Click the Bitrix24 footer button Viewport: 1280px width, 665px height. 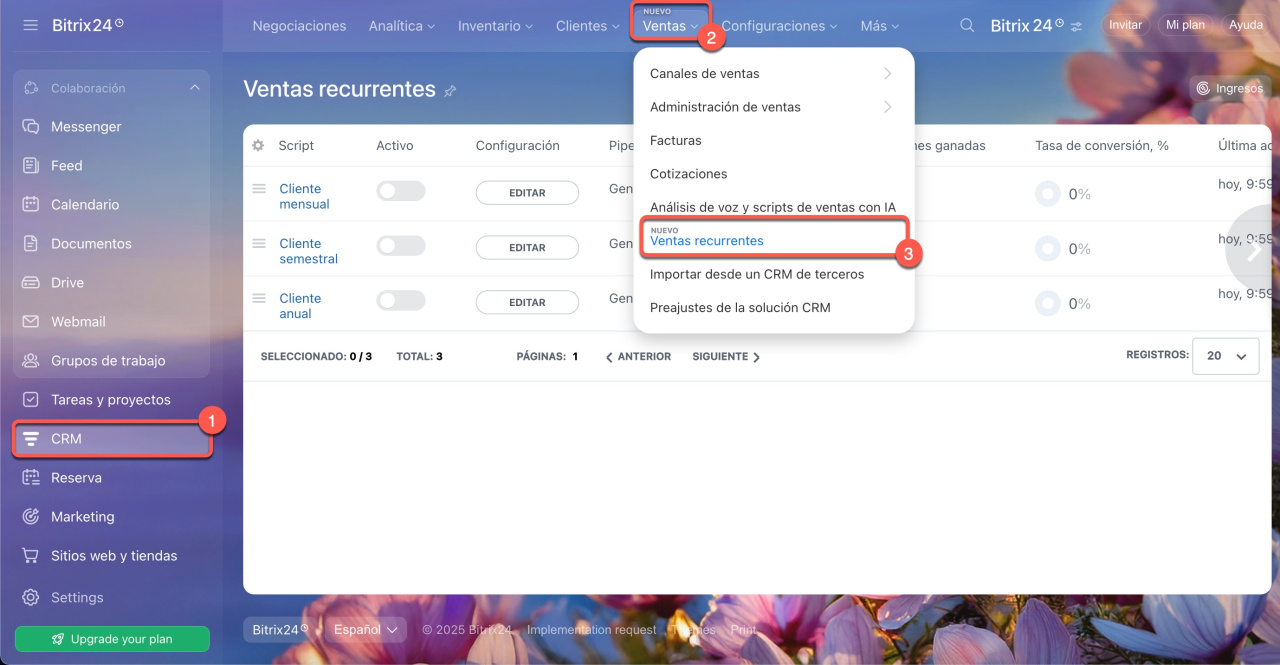280,630
